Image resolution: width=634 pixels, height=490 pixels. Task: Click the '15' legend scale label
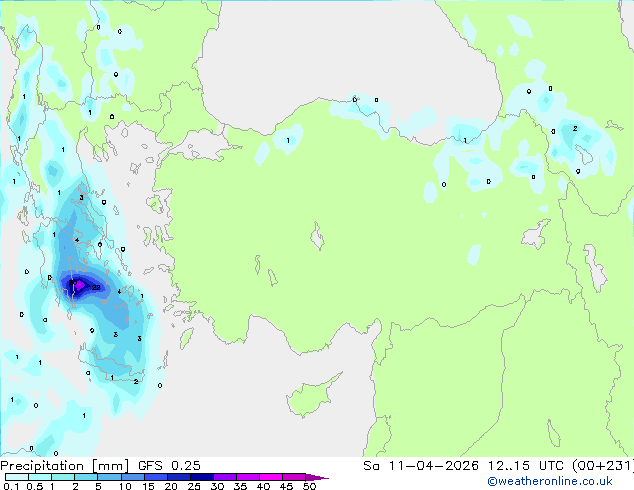coord(148,486)
